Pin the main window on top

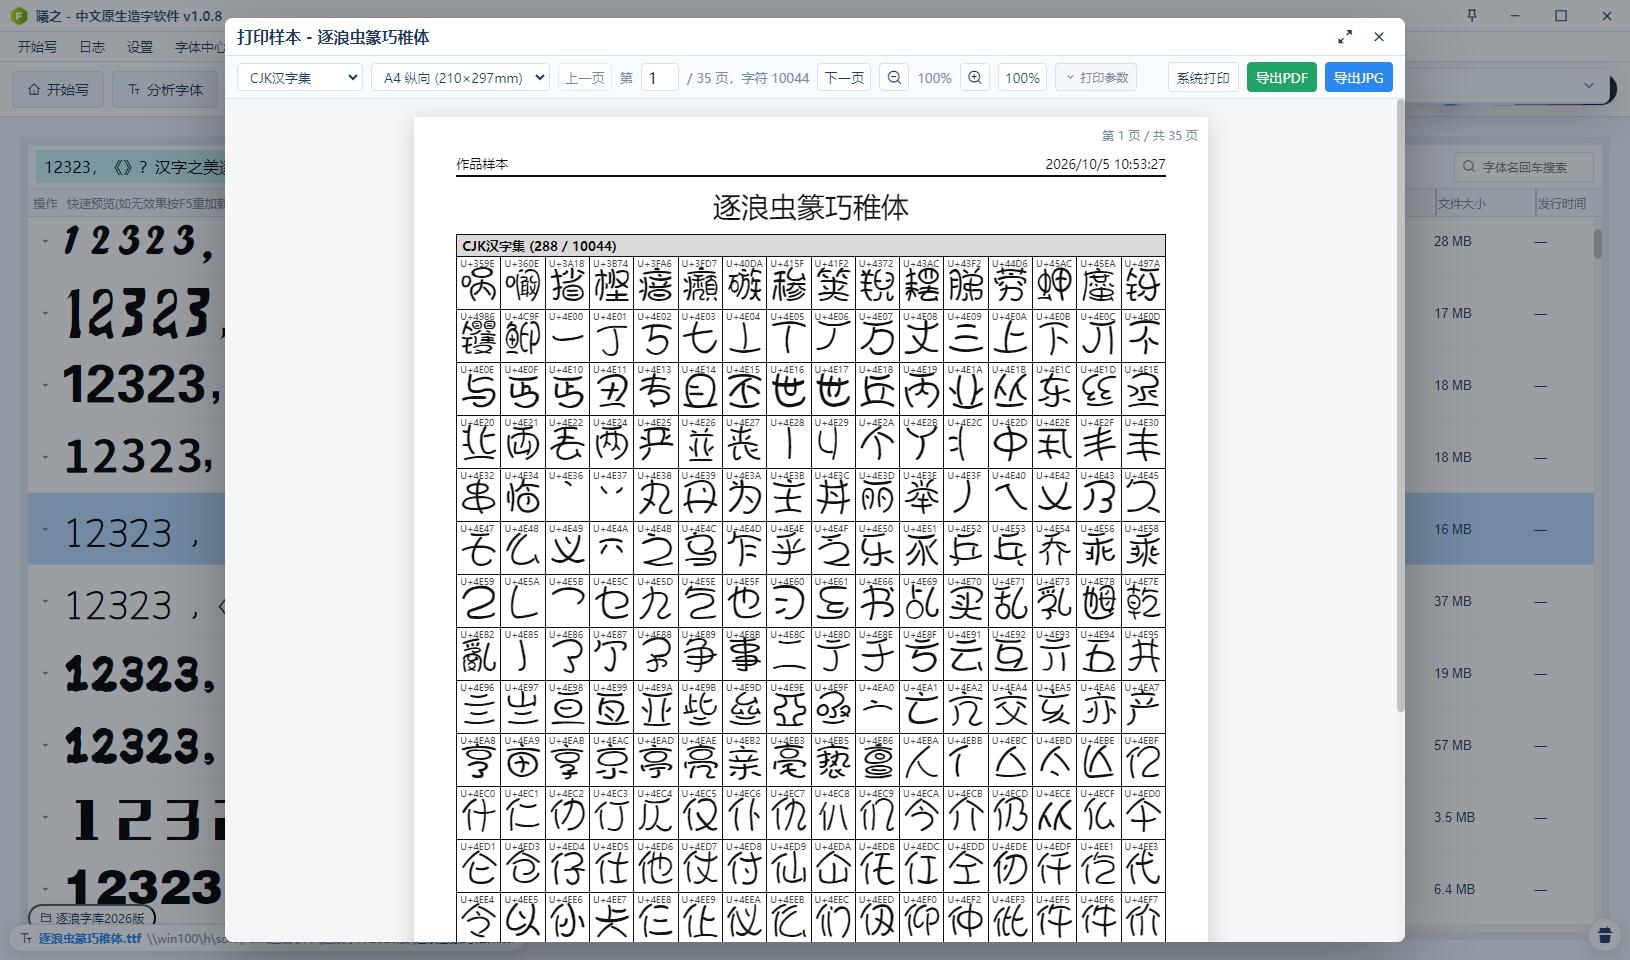(1472, 16)
